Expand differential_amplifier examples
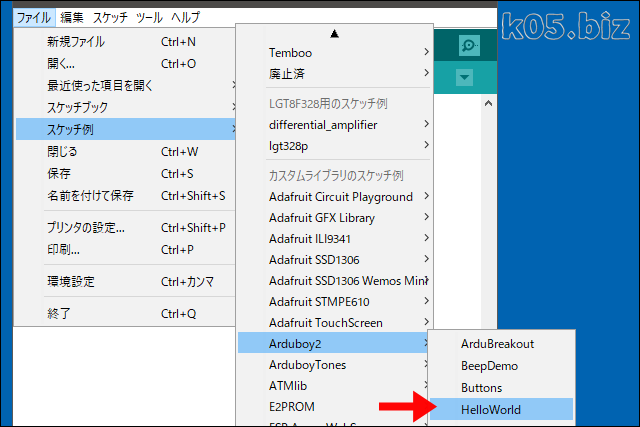The width and height of the screenshot is (640, 427). coord(335,125)
